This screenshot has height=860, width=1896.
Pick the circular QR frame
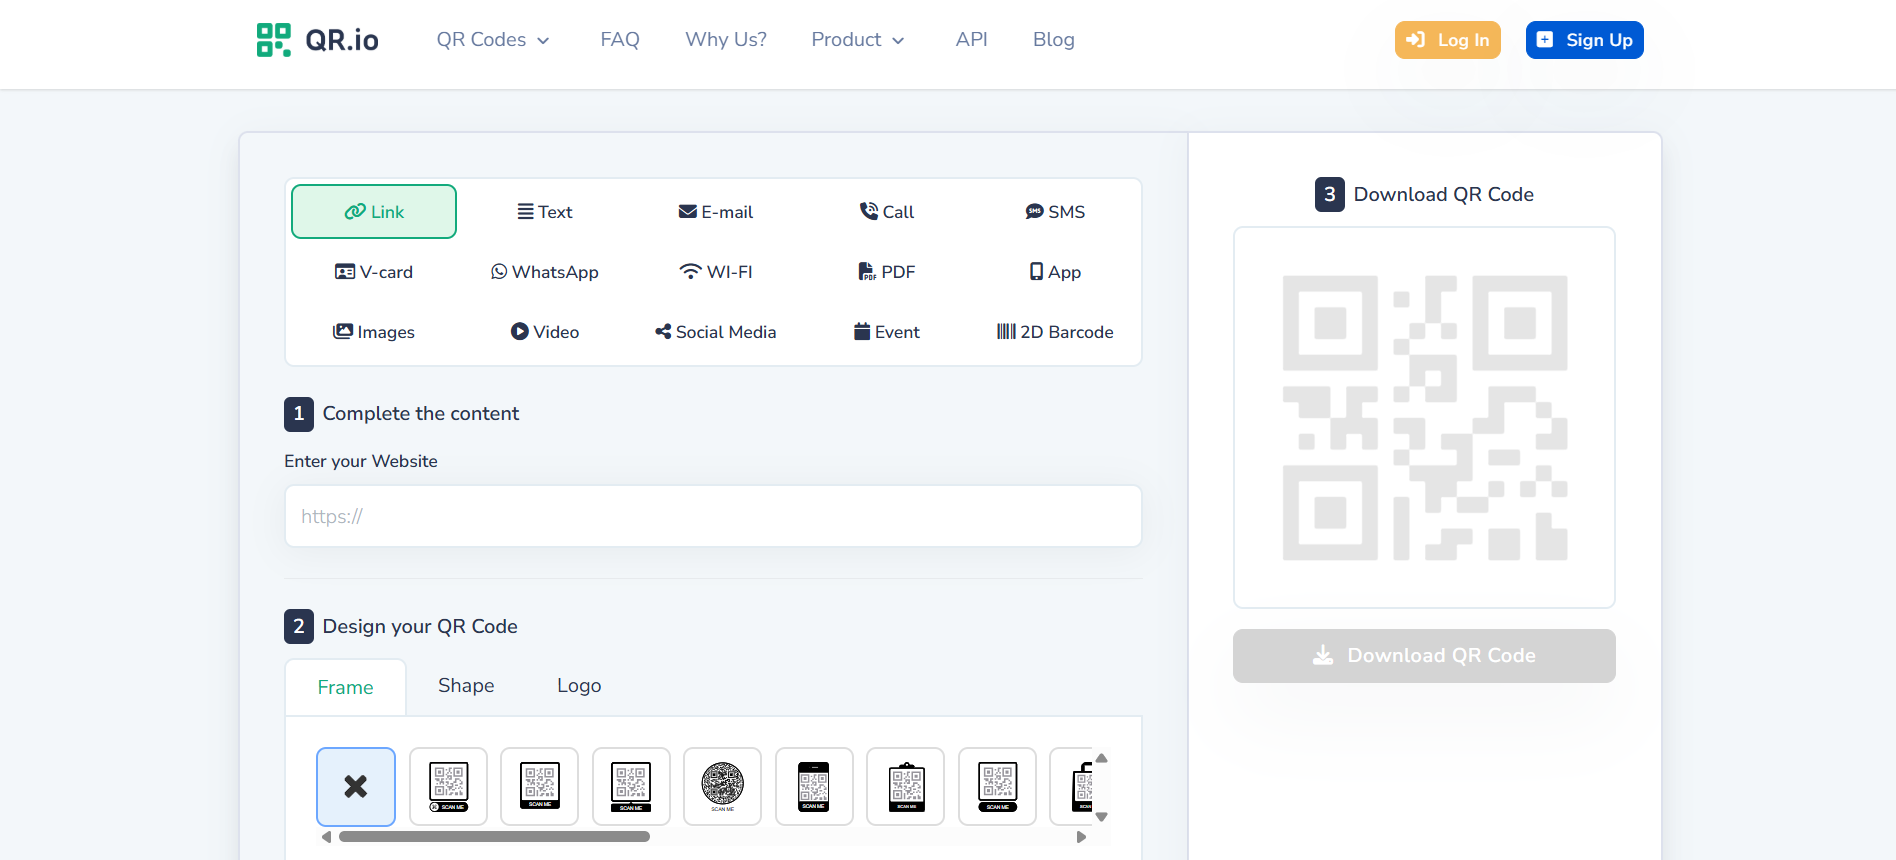point(722,787)
